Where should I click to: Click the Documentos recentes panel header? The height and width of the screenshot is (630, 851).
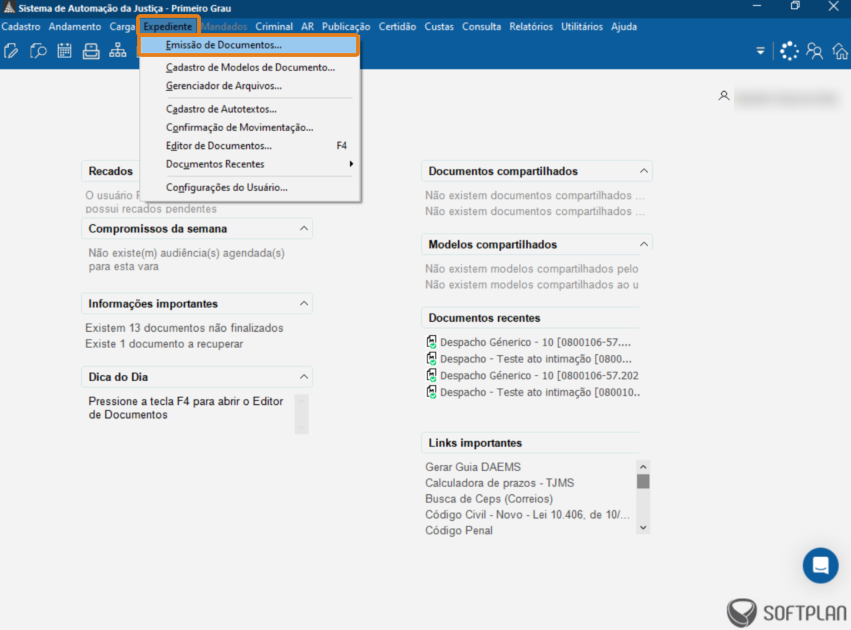(x=530, y=318)
